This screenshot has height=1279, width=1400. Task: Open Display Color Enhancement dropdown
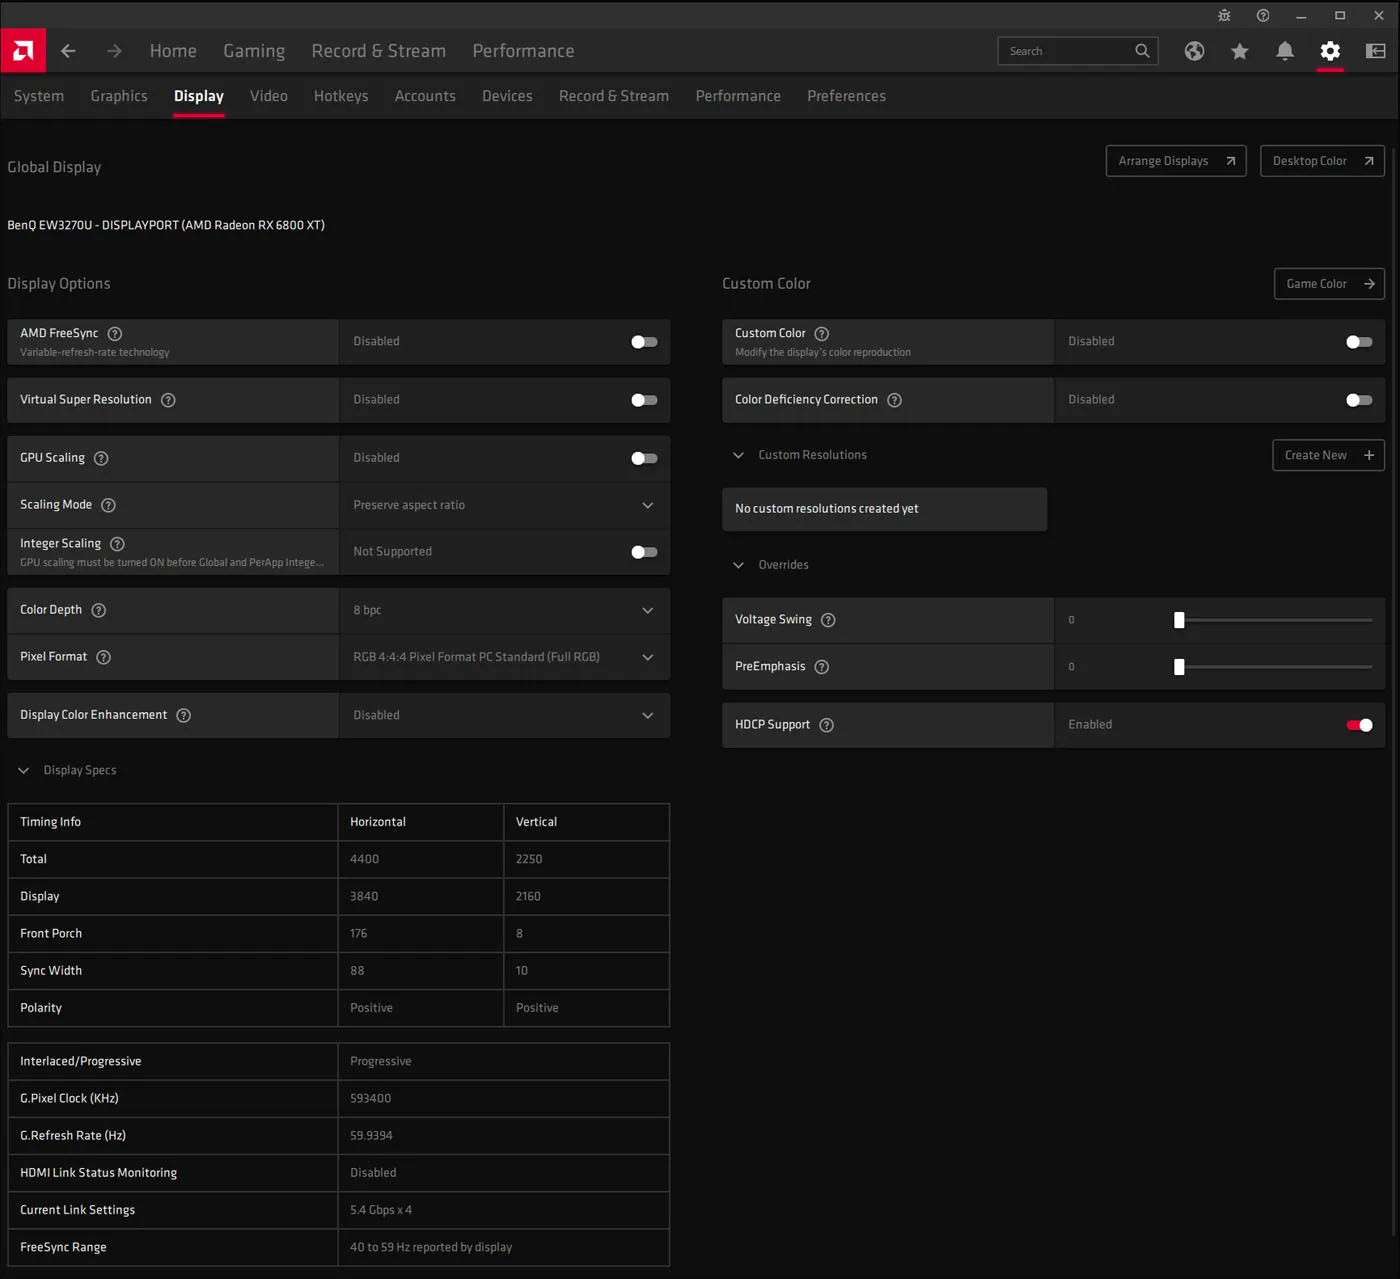504,715
